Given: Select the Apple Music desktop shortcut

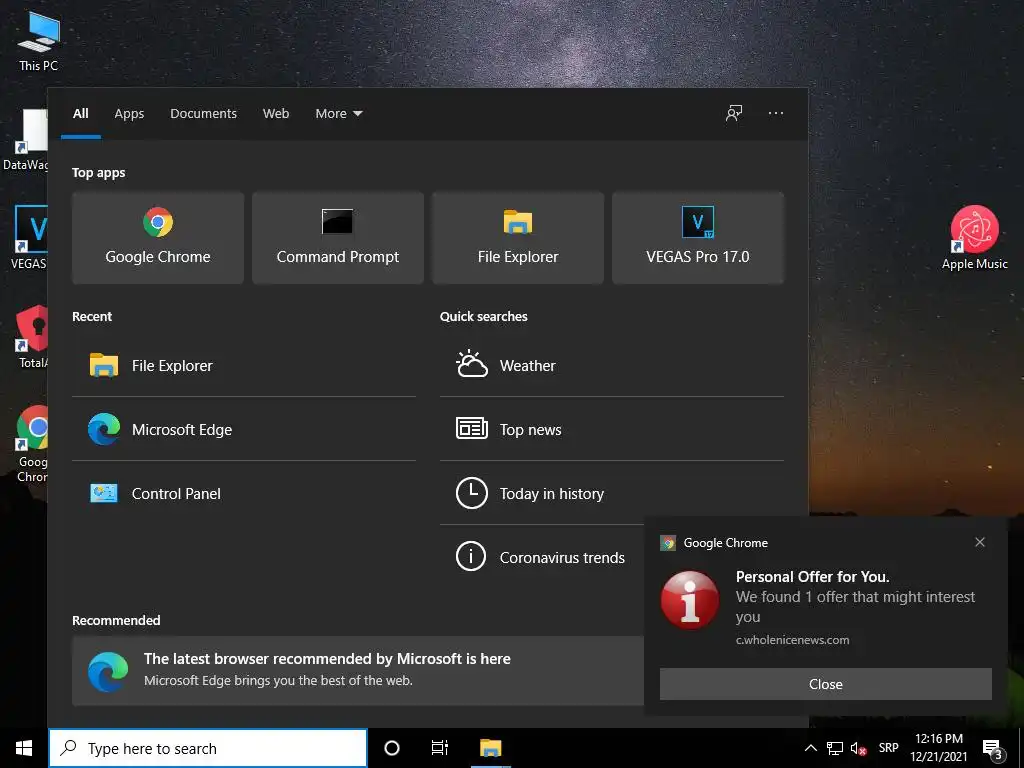Looking at the screenshot, I should pos(974,238).
